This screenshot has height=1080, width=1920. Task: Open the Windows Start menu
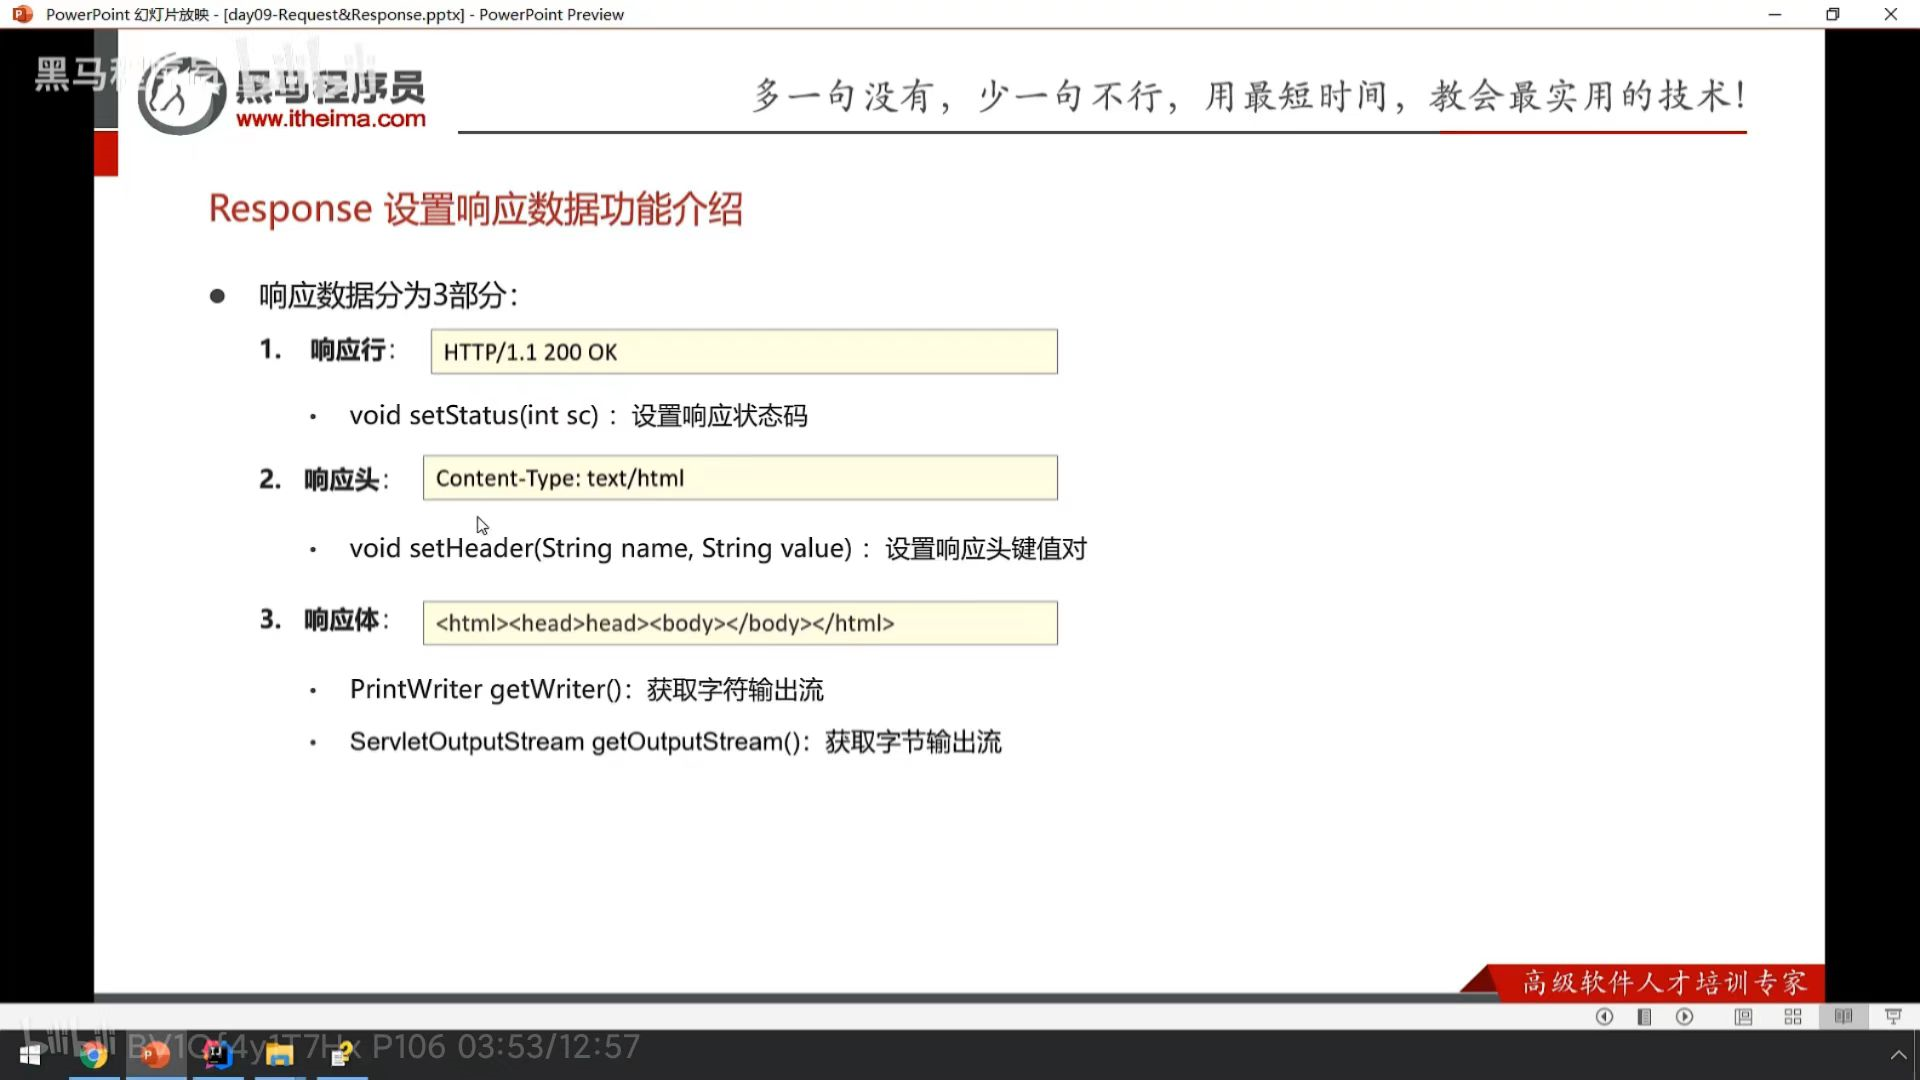click(x=30, y=1055)
